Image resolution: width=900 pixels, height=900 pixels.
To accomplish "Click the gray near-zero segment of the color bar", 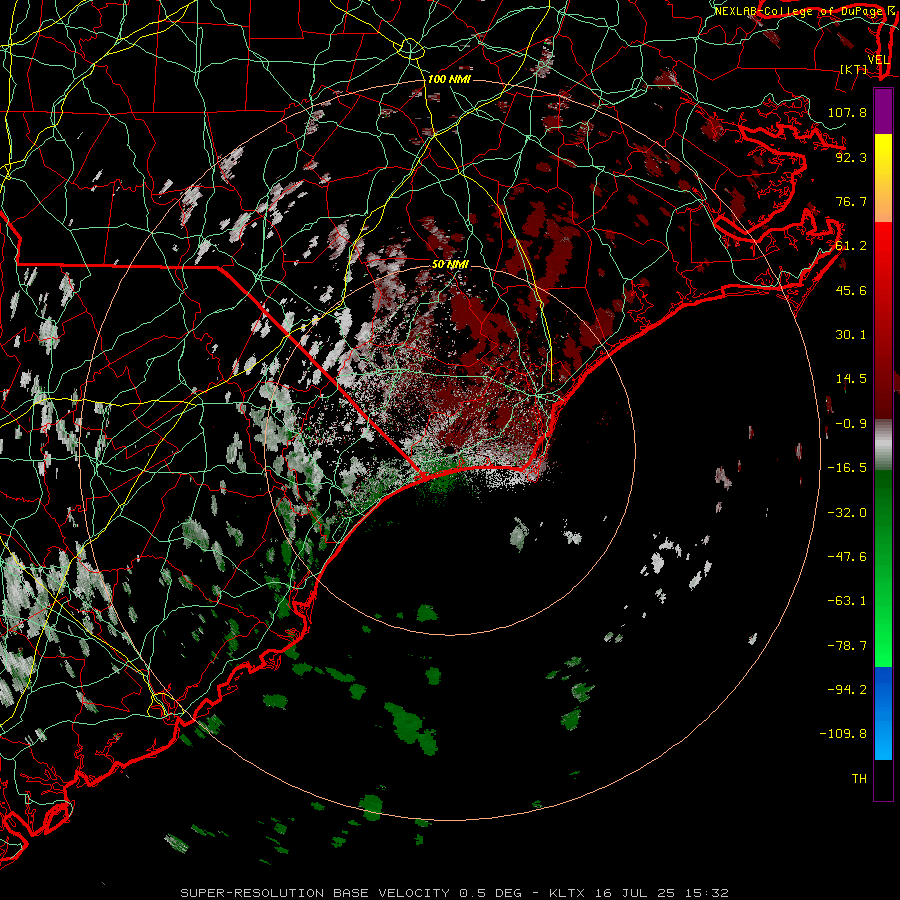I will (x=883, y=445).
